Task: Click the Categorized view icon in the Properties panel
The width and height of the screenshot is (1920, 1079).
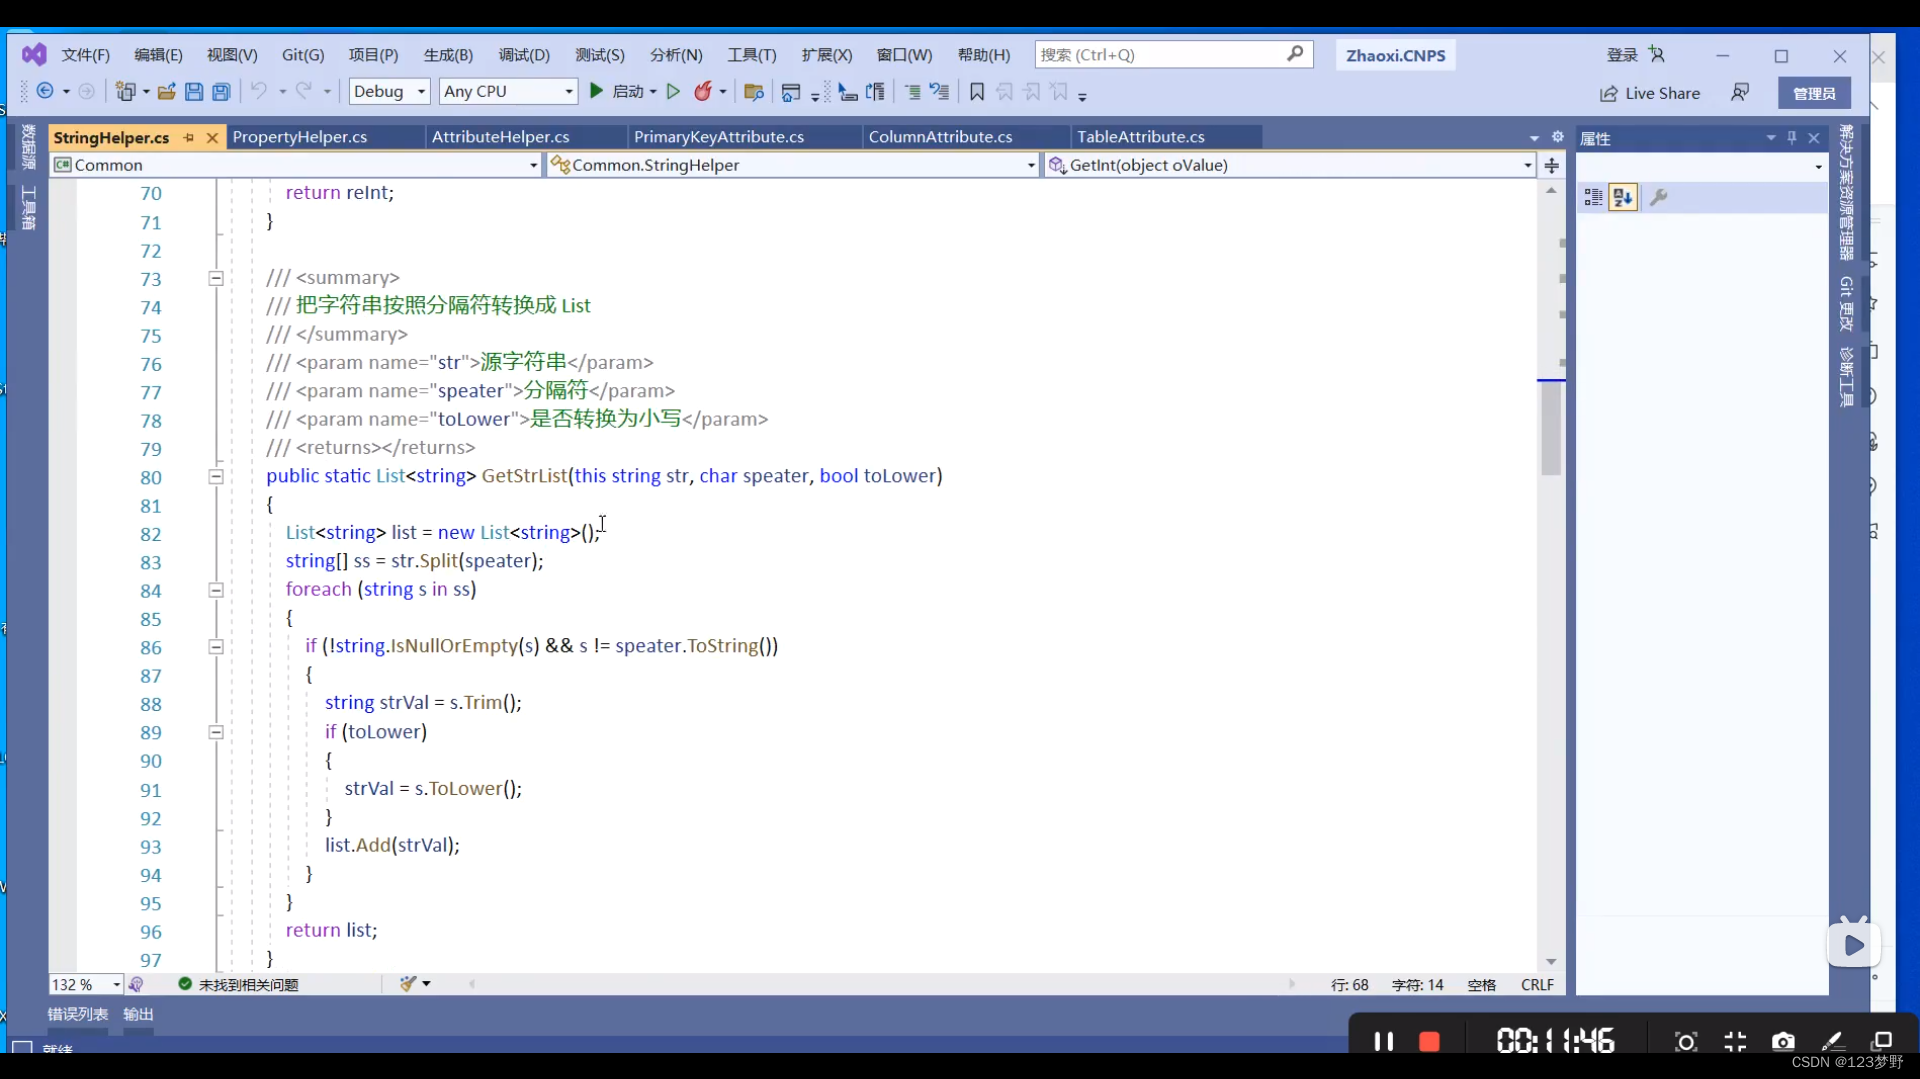Action: click(1593, 197)
